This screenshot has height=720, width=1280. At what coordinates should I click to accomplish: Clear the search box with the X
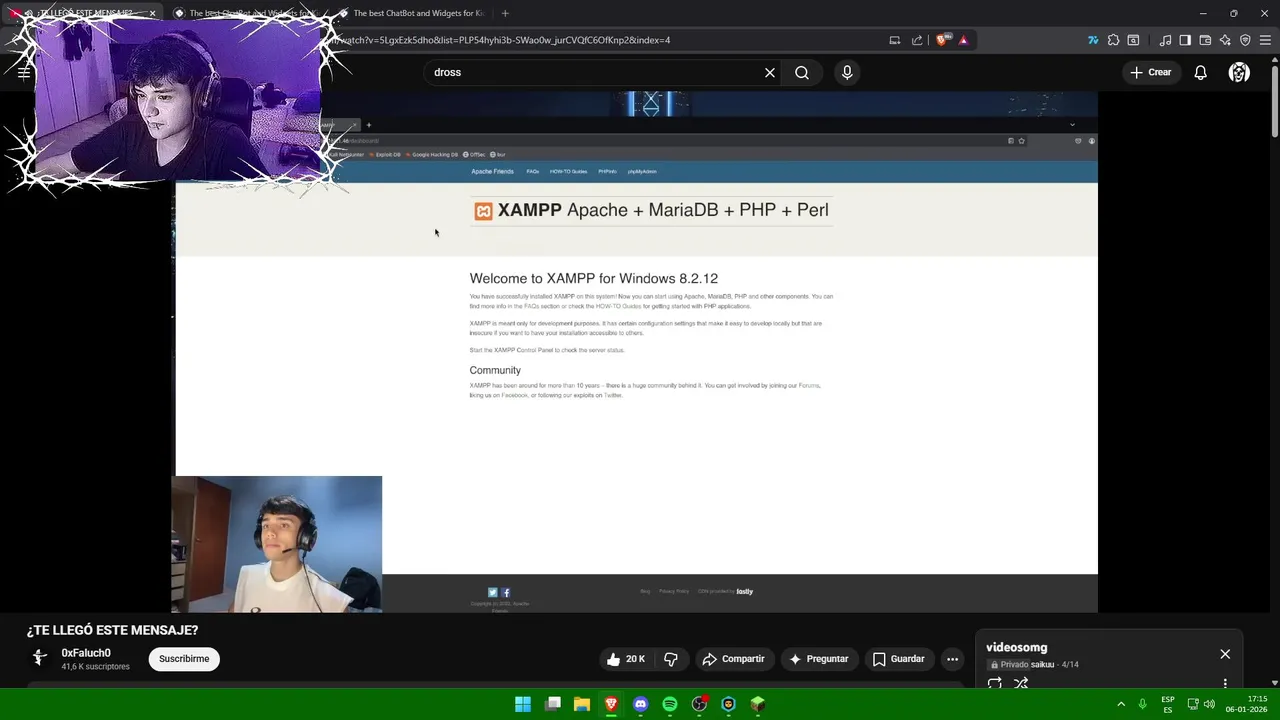coord(770,72)
